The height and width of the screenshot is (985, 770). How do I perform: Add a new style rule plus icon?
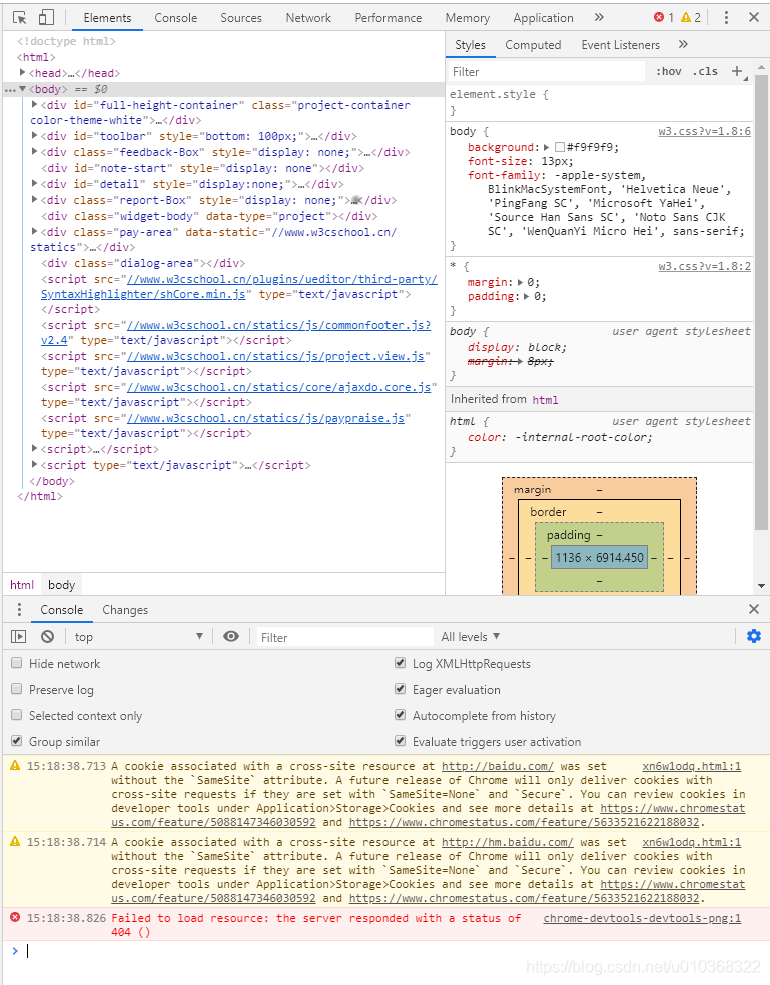point(737,71)
